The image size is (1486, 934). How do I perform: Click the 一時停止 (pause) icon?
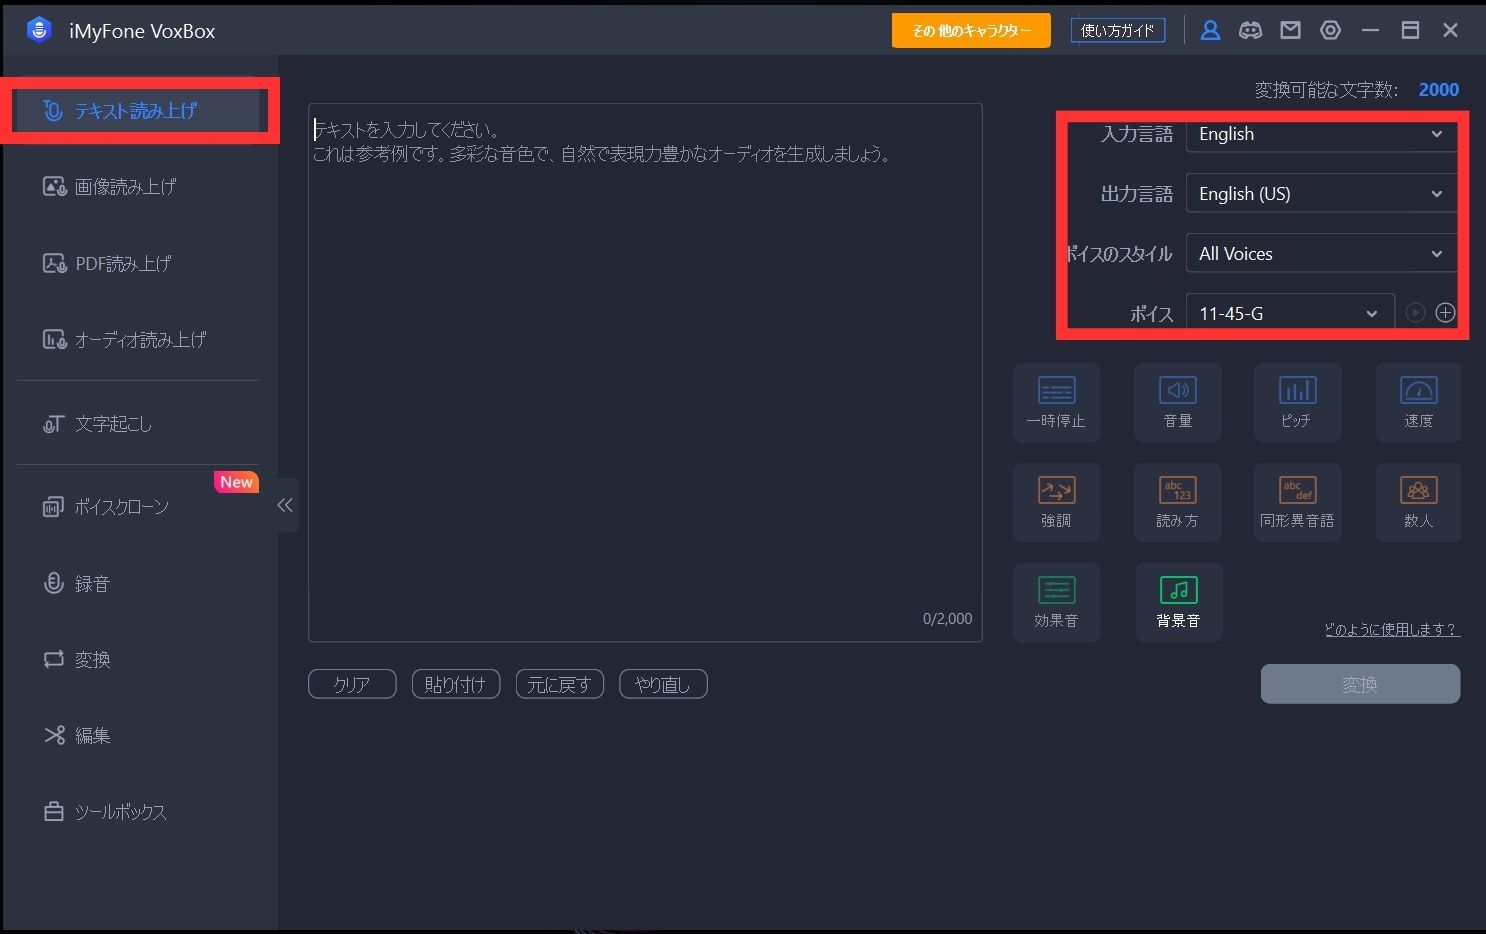(x=1056, y=401)
